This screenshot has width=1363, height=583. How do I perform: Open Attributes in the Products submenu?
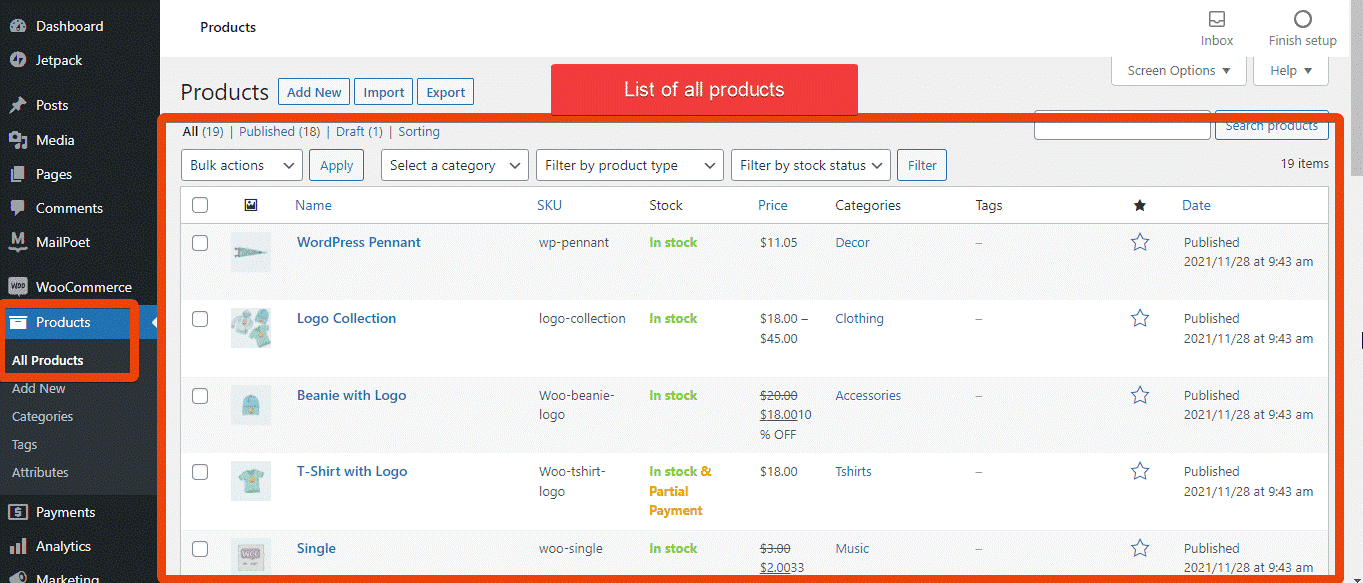(x=40, y=472)
